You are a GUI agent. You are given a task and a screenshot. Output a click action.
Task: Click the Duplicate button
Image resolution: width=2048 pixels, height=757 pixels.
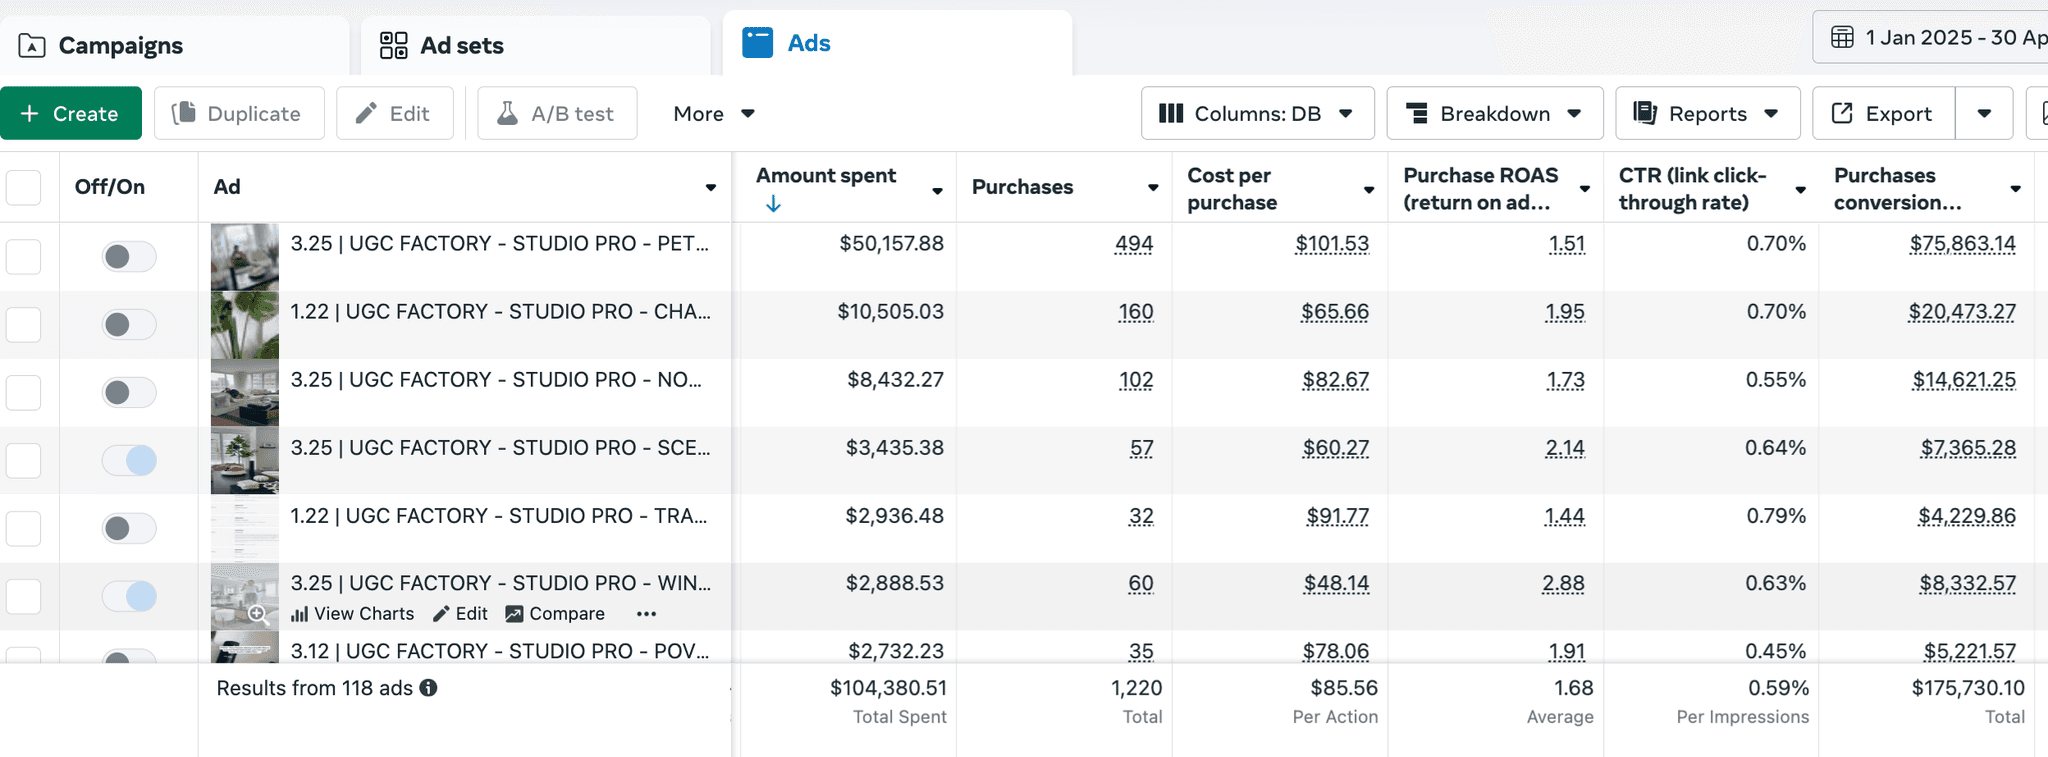[x=239, y=113]
